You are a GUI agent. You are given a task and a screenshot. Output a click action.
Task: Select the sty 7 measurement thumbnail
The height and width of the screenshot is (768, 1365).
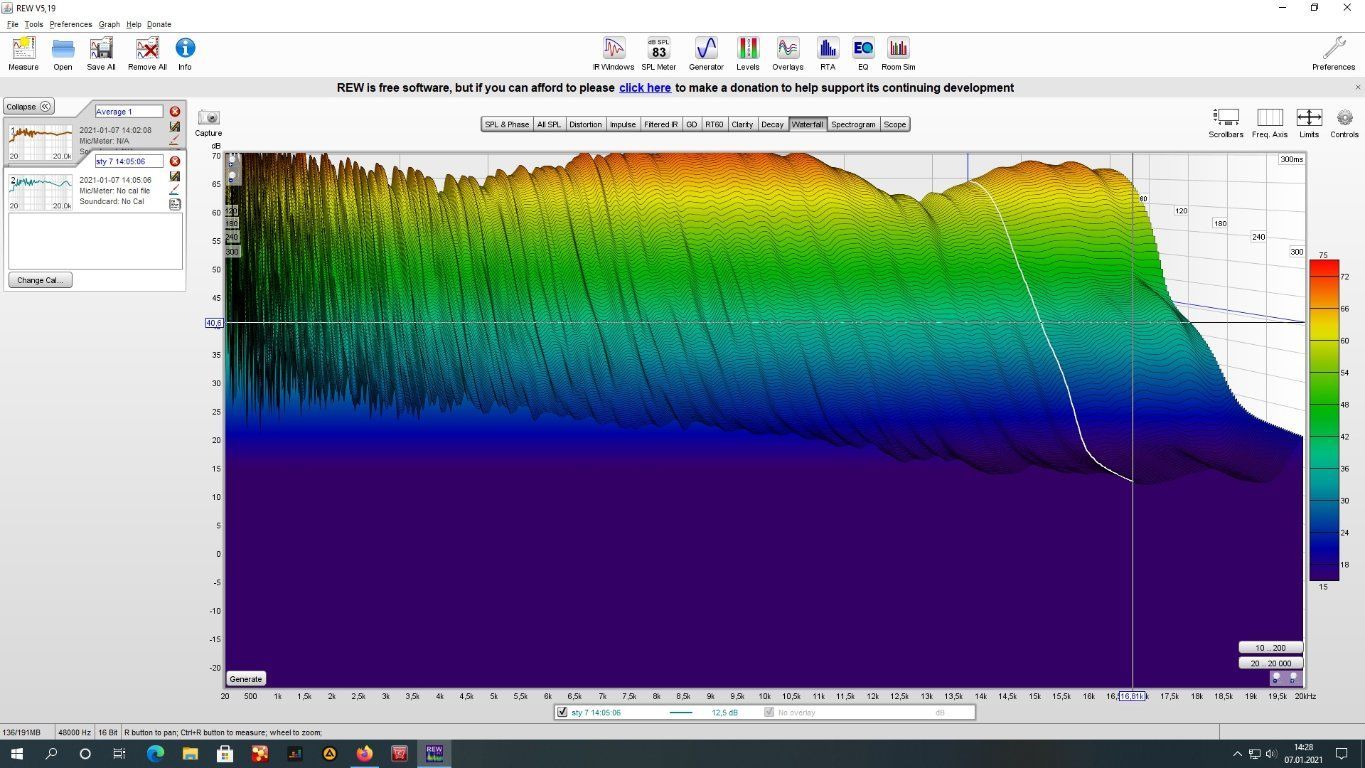[41, 192]
